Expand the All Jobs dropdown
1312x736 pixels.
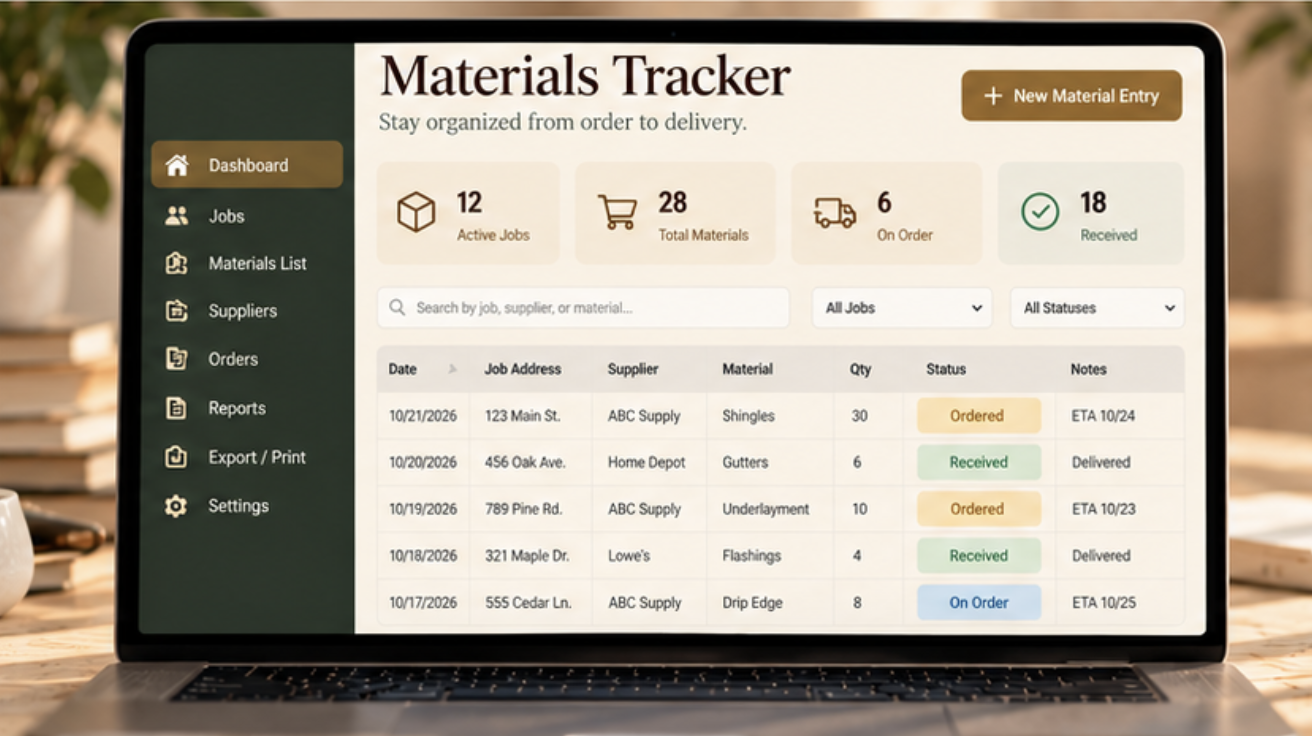point(902,308)
